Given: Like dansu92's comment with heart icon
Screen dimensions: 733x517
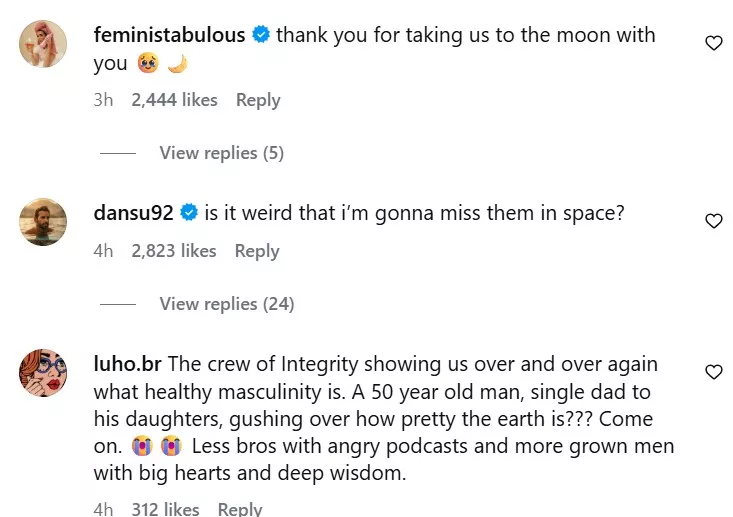Looking at the screenshot, I should click(x=713, y=221).
